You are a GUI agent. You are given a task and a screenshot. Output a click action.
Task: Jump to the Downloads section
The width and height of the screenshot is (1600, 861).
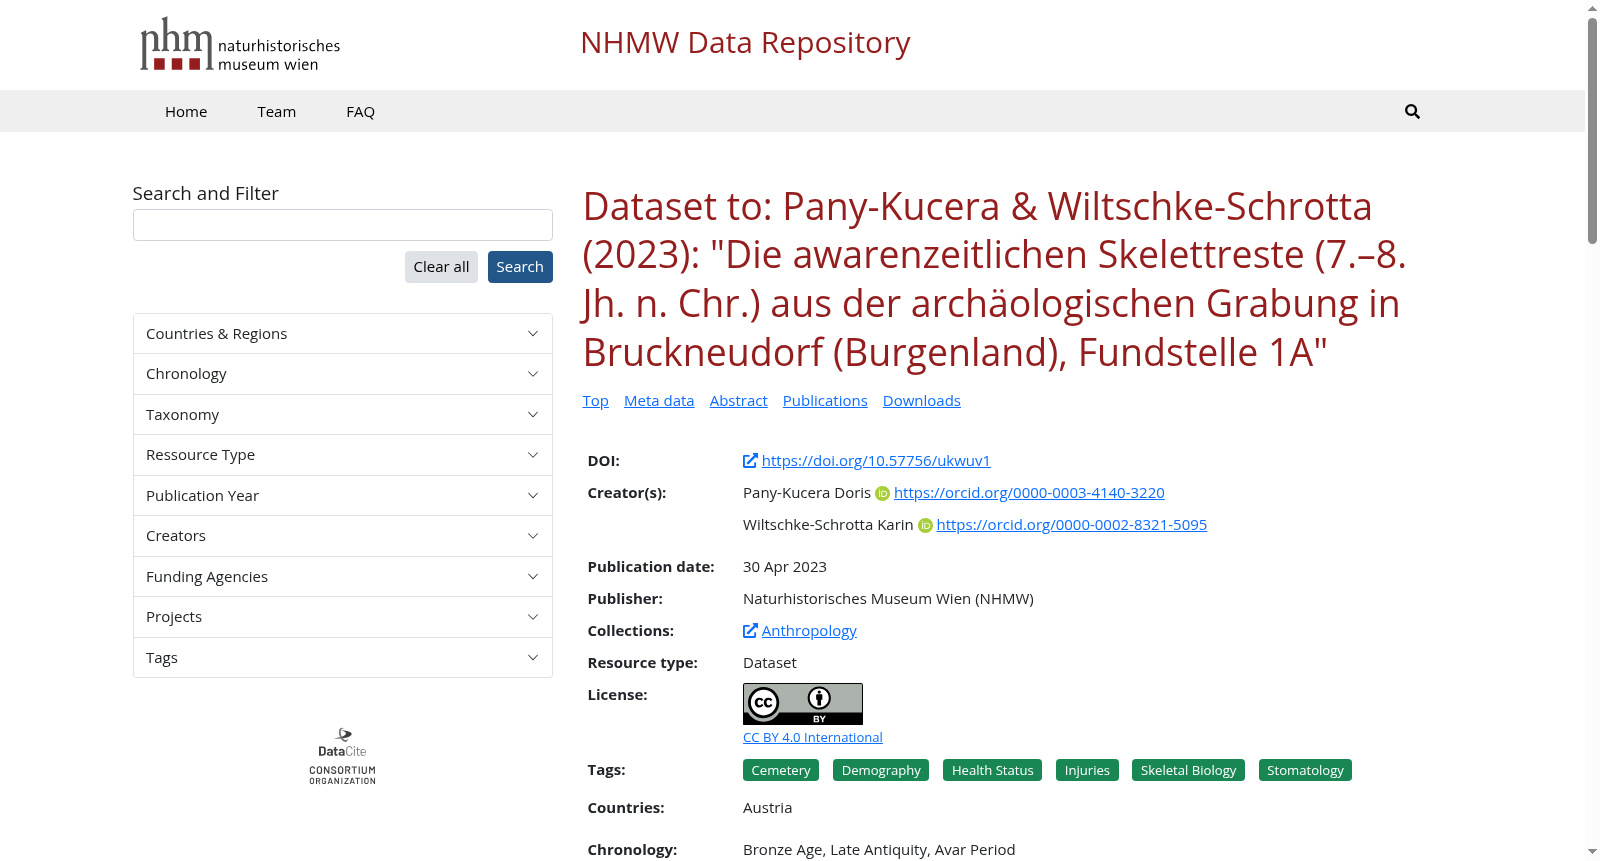[922, 401]
